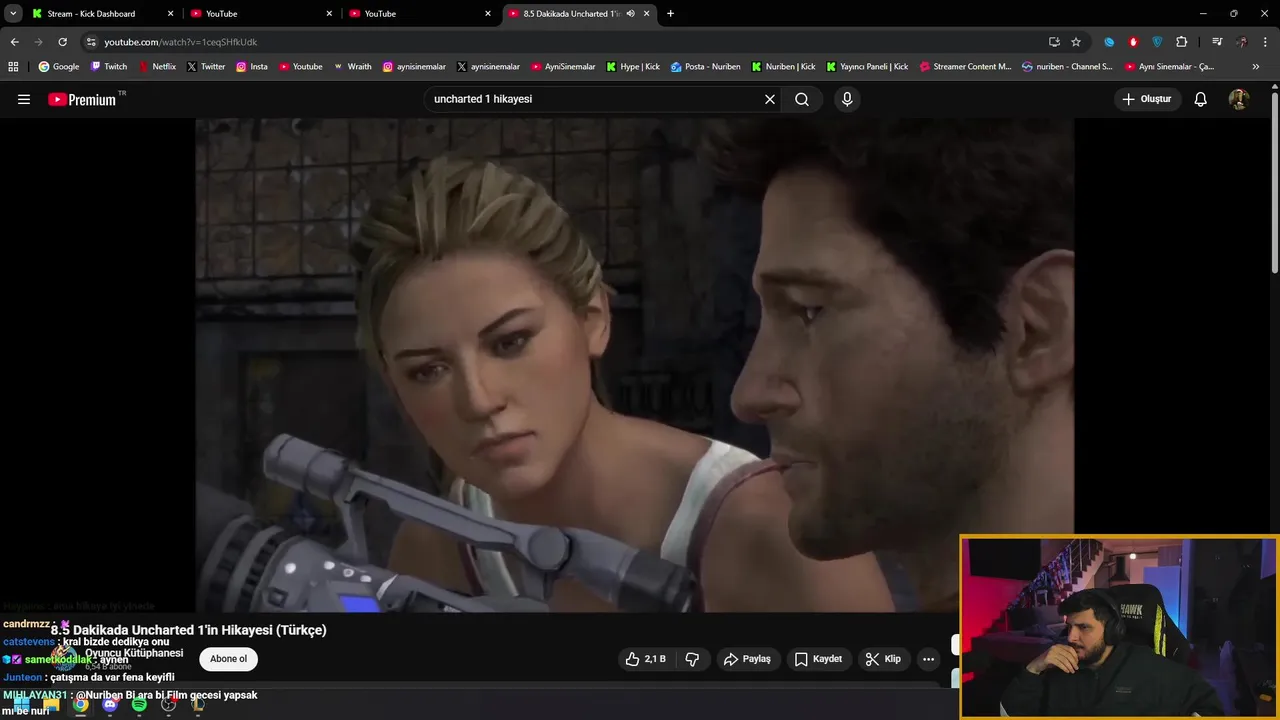
Task: Reload the page with refresh icon
Action: 62,42
